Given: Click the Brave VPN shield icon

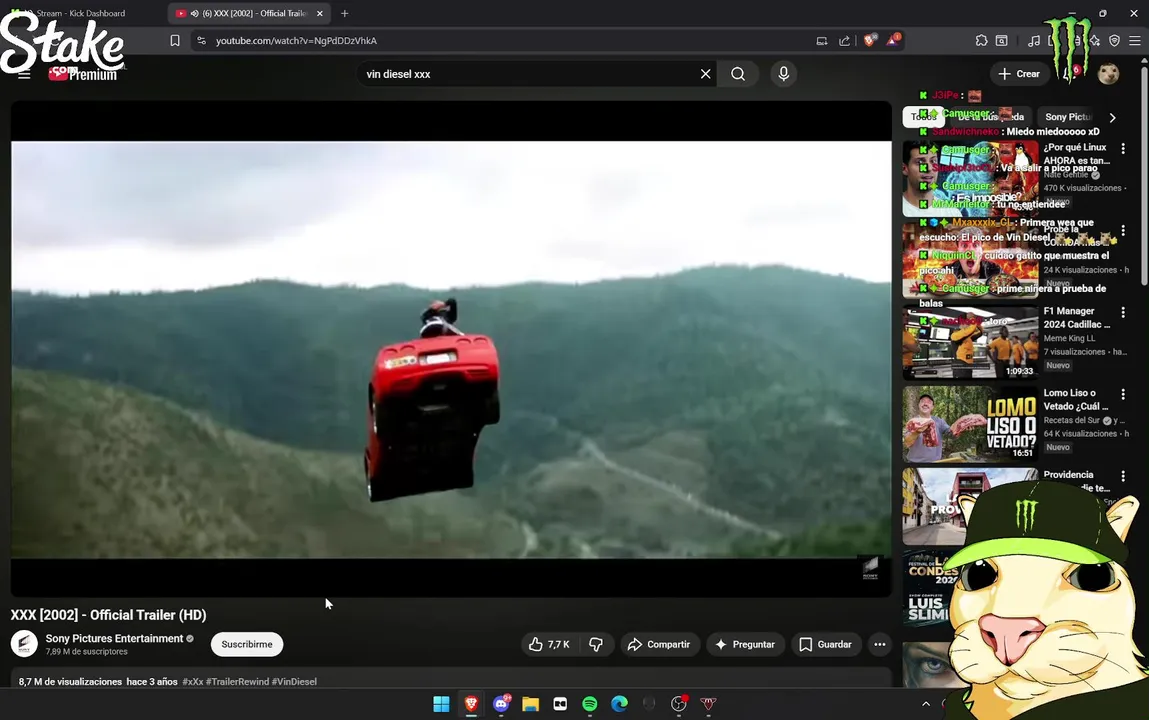Looking at the screenshot, I should point(1114,41).
